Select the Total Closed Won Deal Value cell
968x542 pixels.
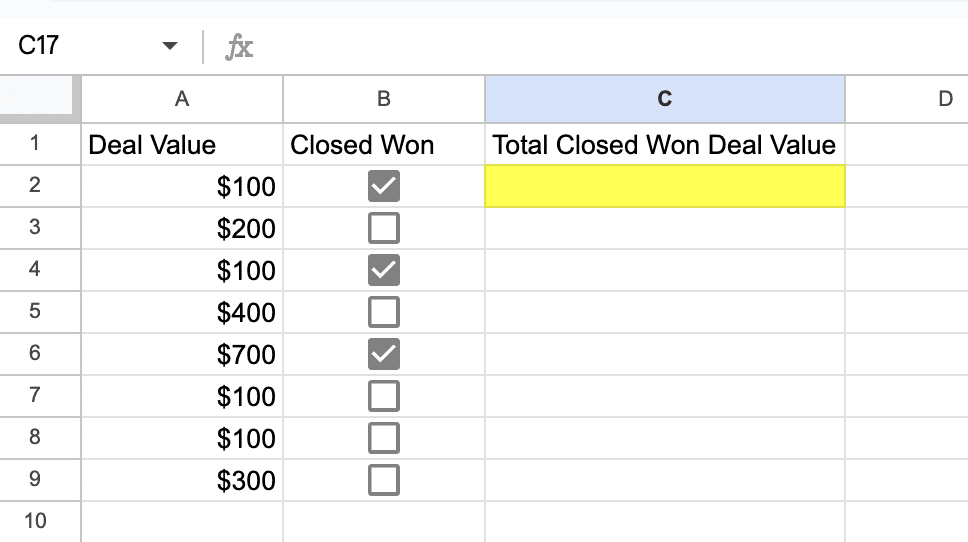(x=664, y=145)
